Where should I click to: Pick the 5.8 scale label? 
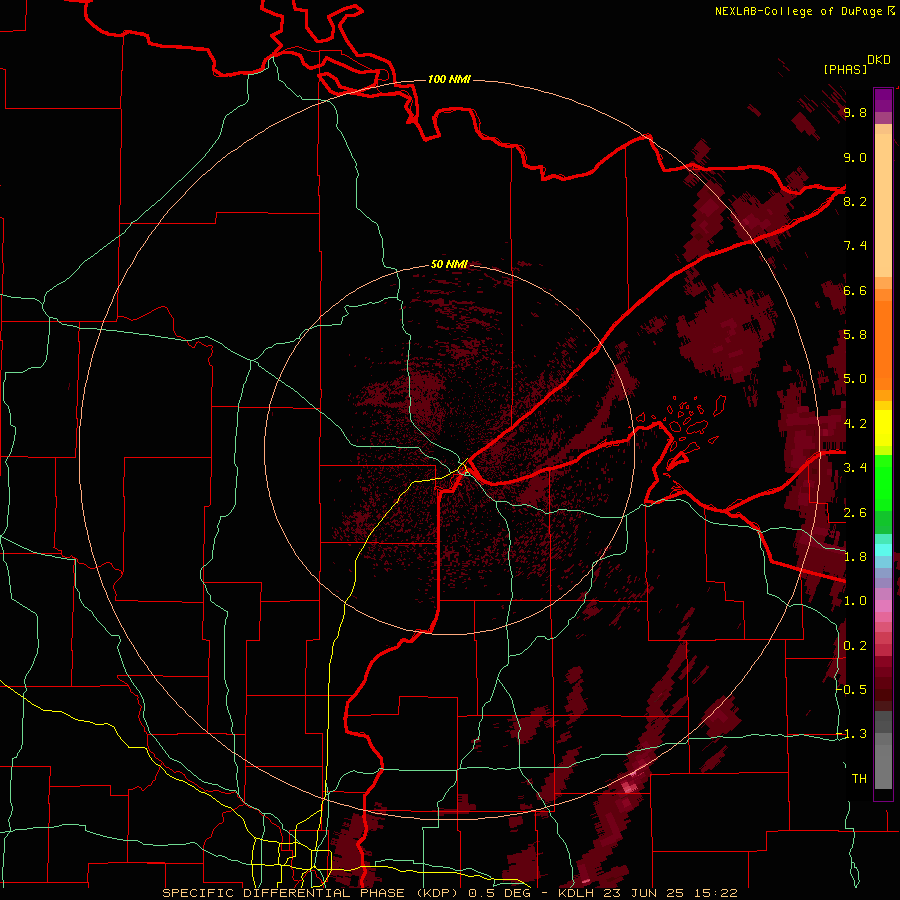[855, 335]
